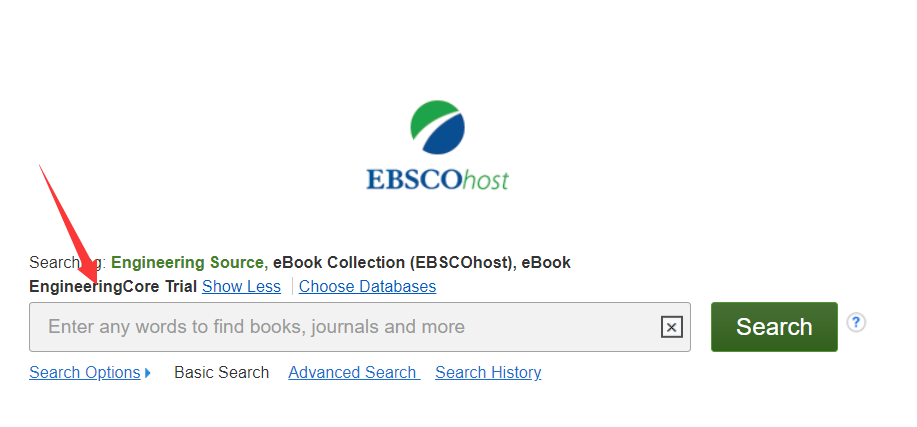
Task: Clear the search box with X icon
Action: coord(671,327)
